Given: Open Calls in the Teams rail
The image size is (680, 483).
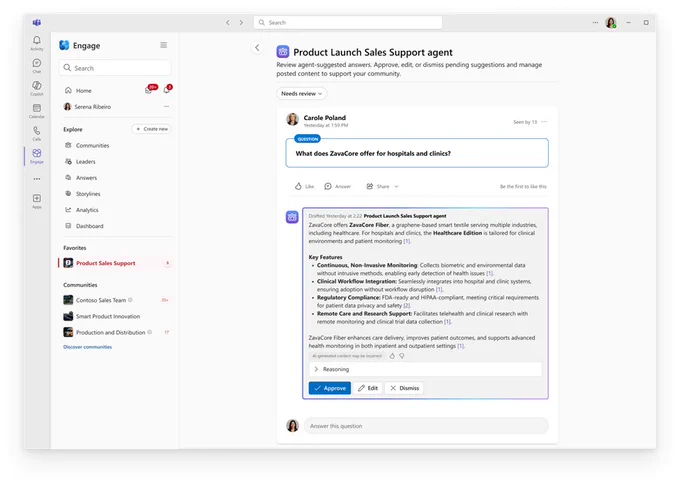Looking at the screenshot, I should [x=37, y=133].
